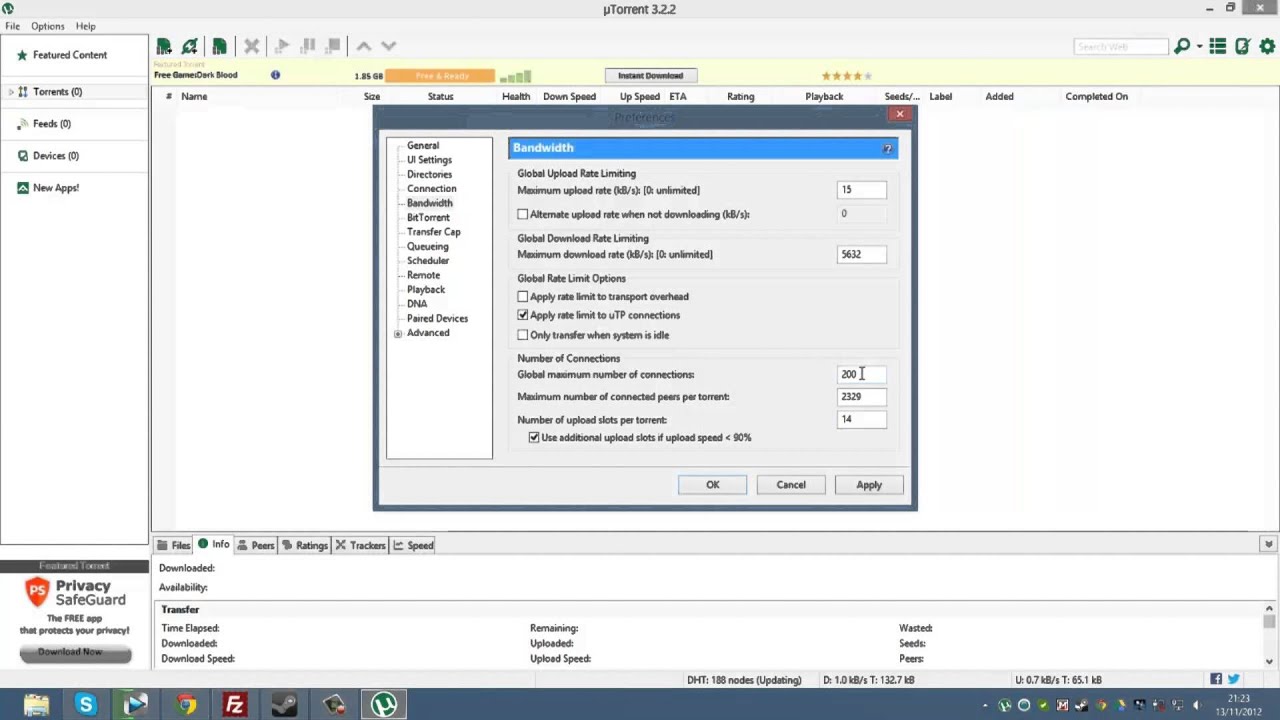
Task: Check Only transfer when system is idle
Action: click(x=522, y=335)
